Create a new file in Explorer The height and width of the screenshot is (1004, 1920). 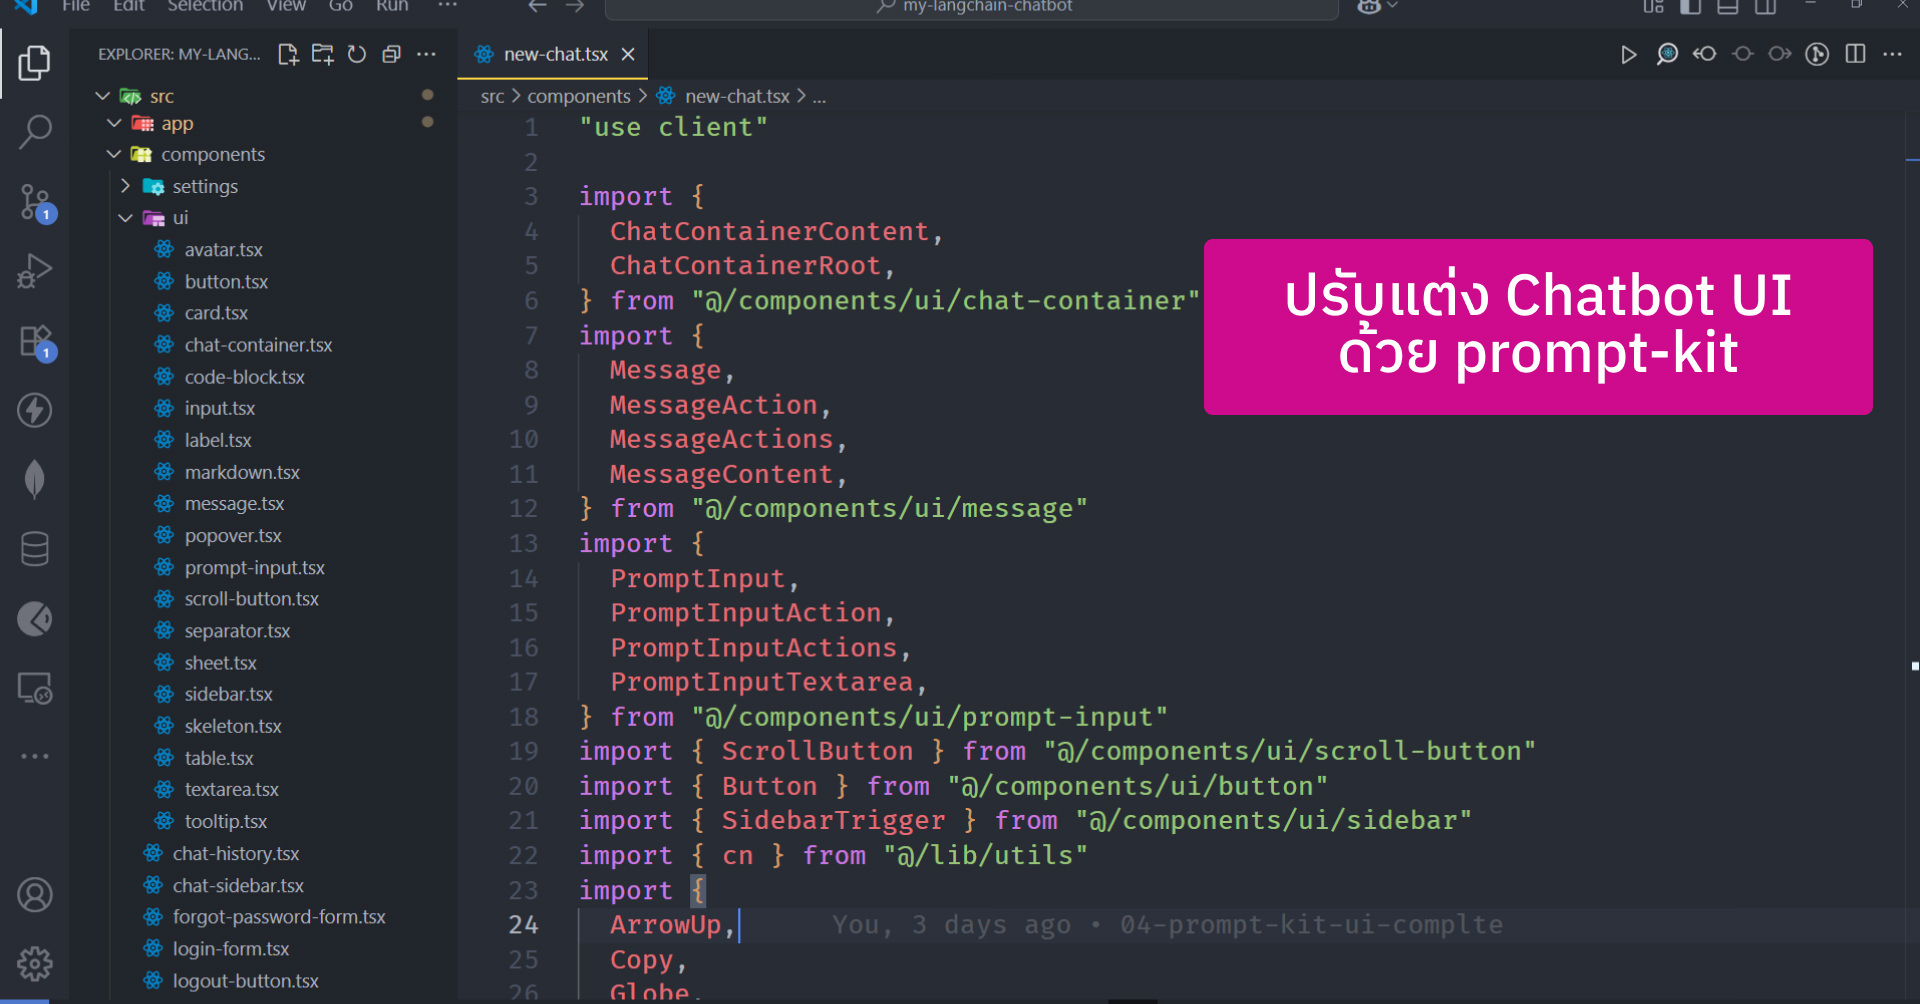pos(288,54)
